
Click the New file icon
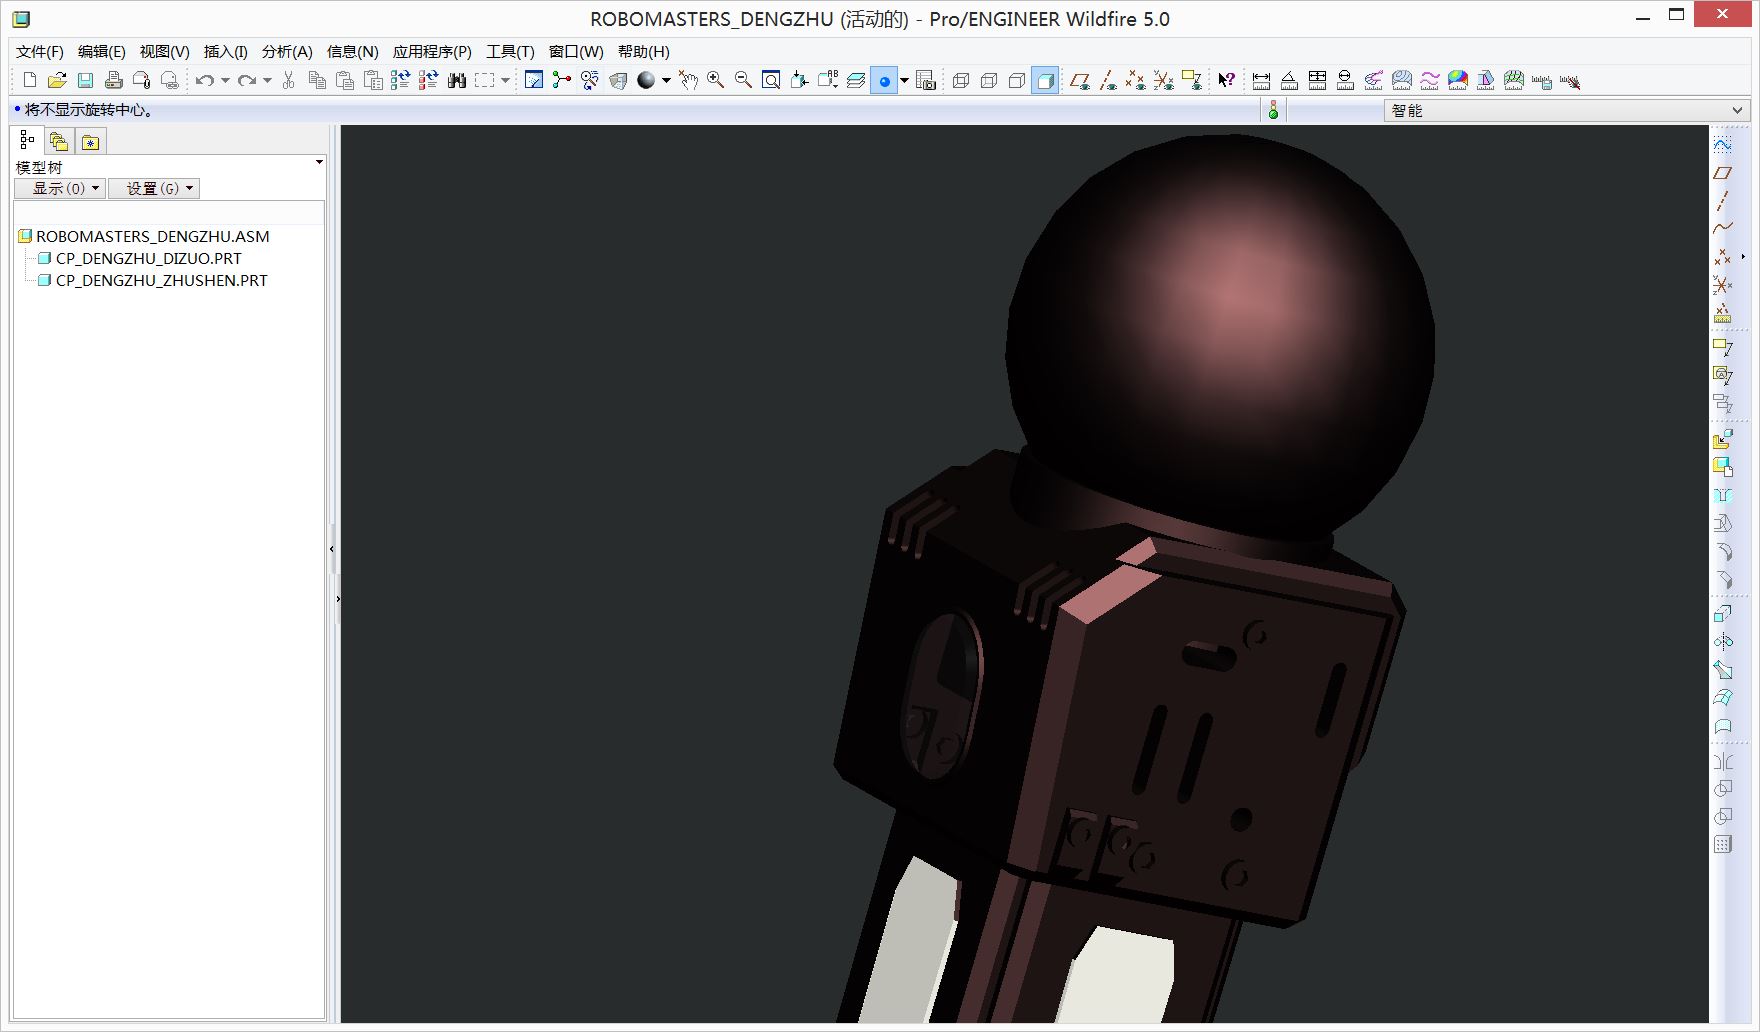(x=29, y=80)
